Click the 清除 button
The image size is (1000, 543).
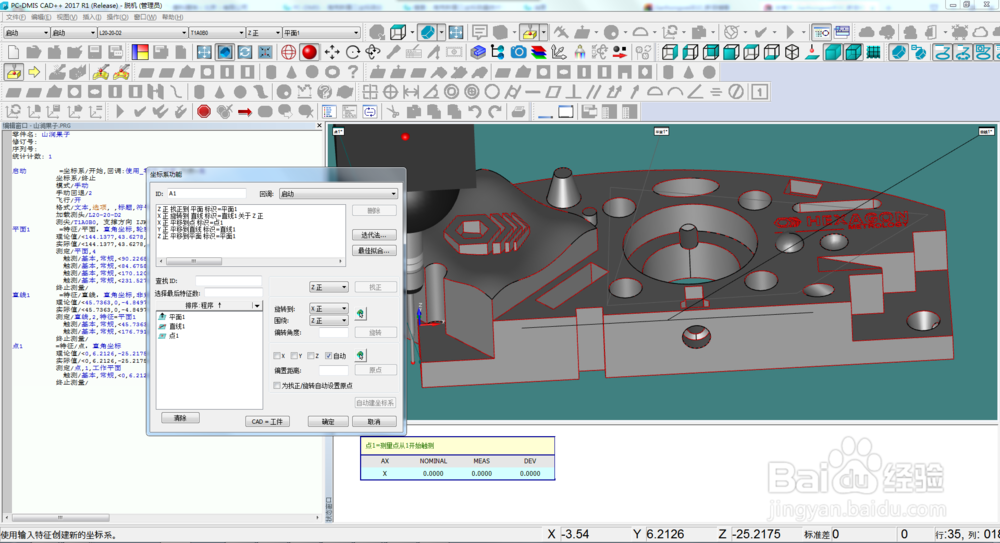point(180,418)
